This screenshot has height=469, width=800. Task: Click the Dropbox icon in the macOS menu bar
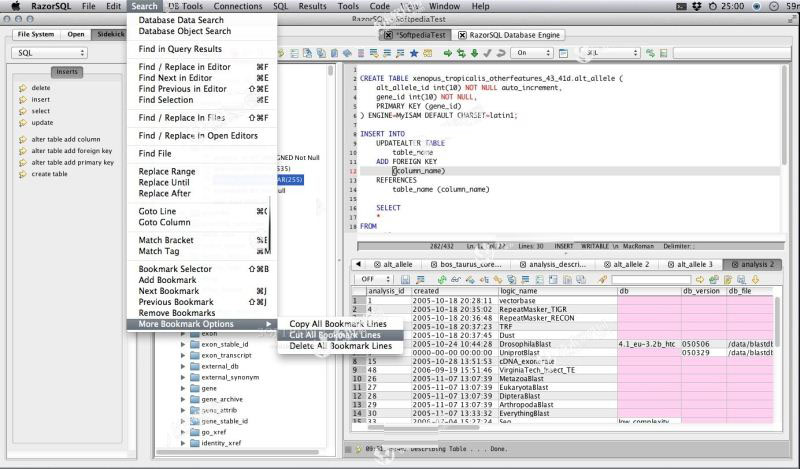[x=696, y=7]
